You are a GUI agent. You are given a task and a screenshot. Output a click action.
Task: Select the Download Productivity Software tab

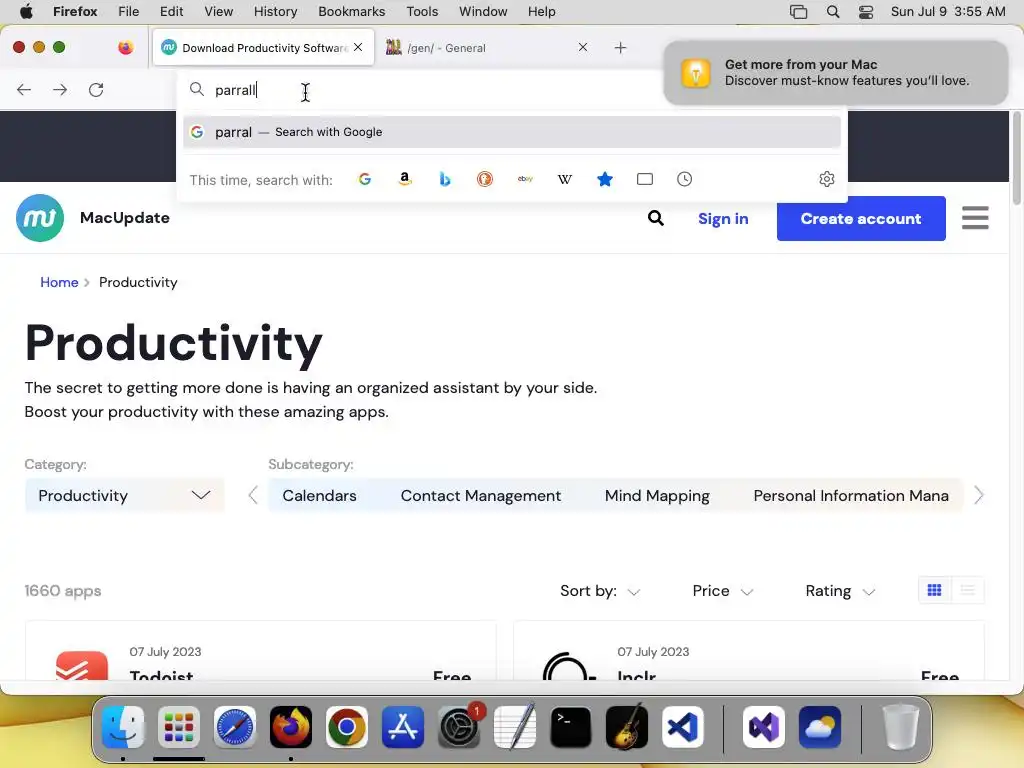pos(263,48)
